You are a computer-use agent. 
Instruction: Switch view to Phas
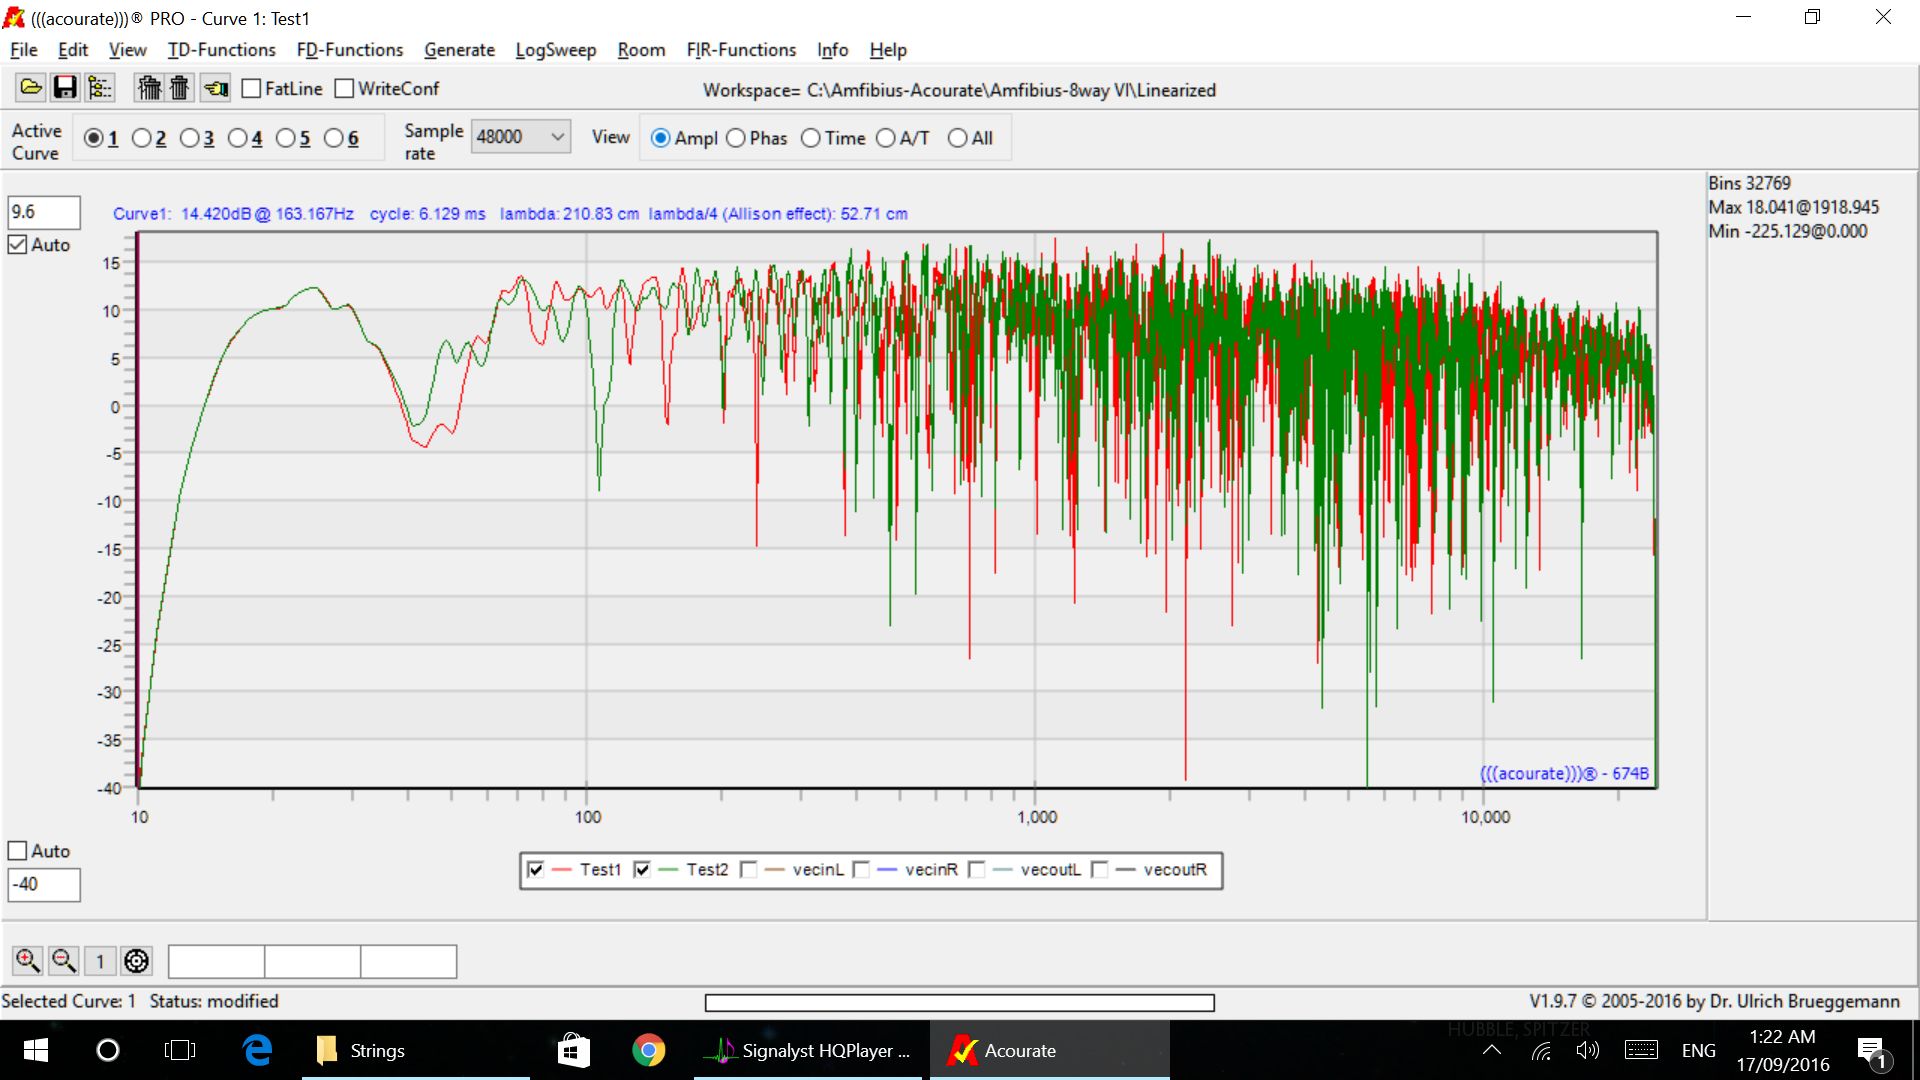tap(736, 138)
